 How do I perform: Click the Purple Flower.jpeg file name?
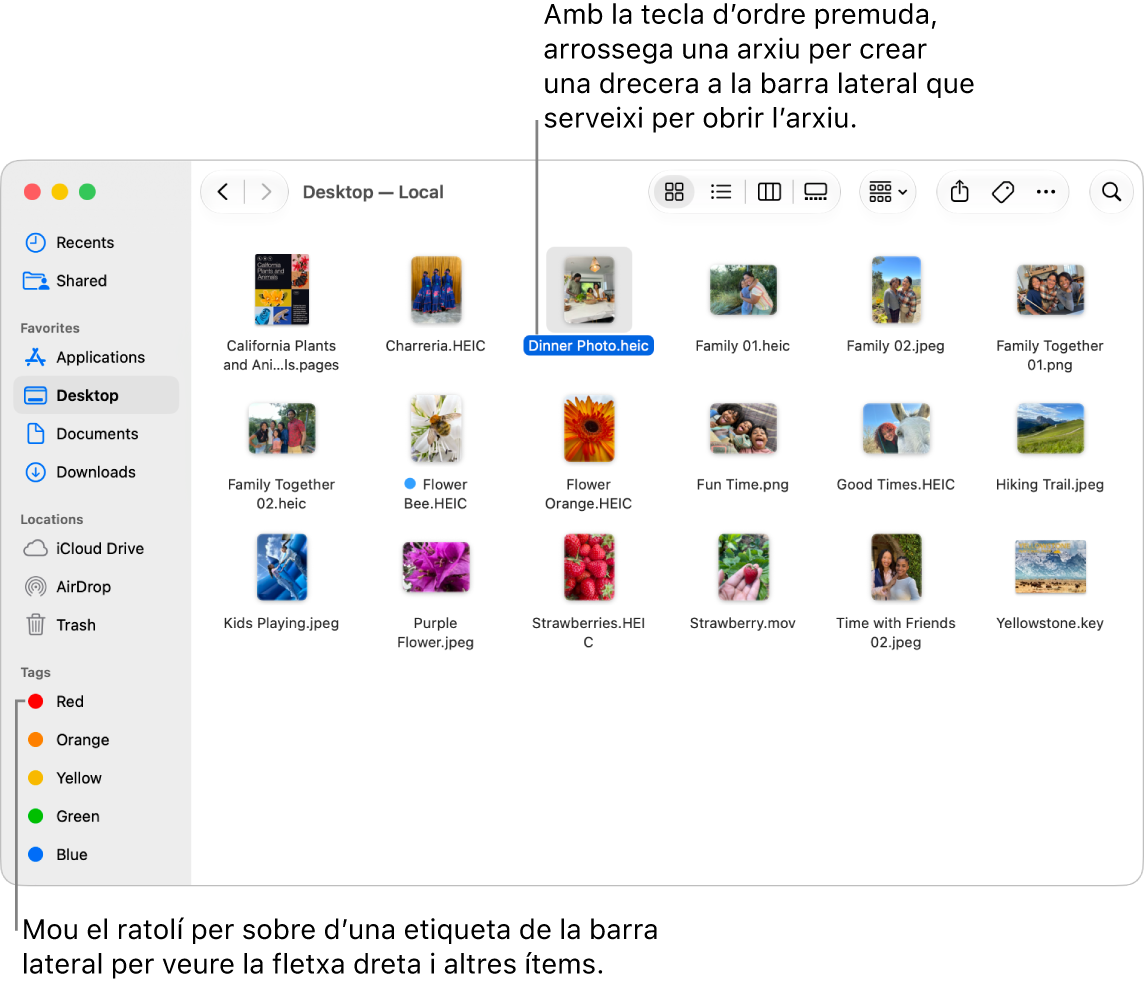click(x=436, y=632)
